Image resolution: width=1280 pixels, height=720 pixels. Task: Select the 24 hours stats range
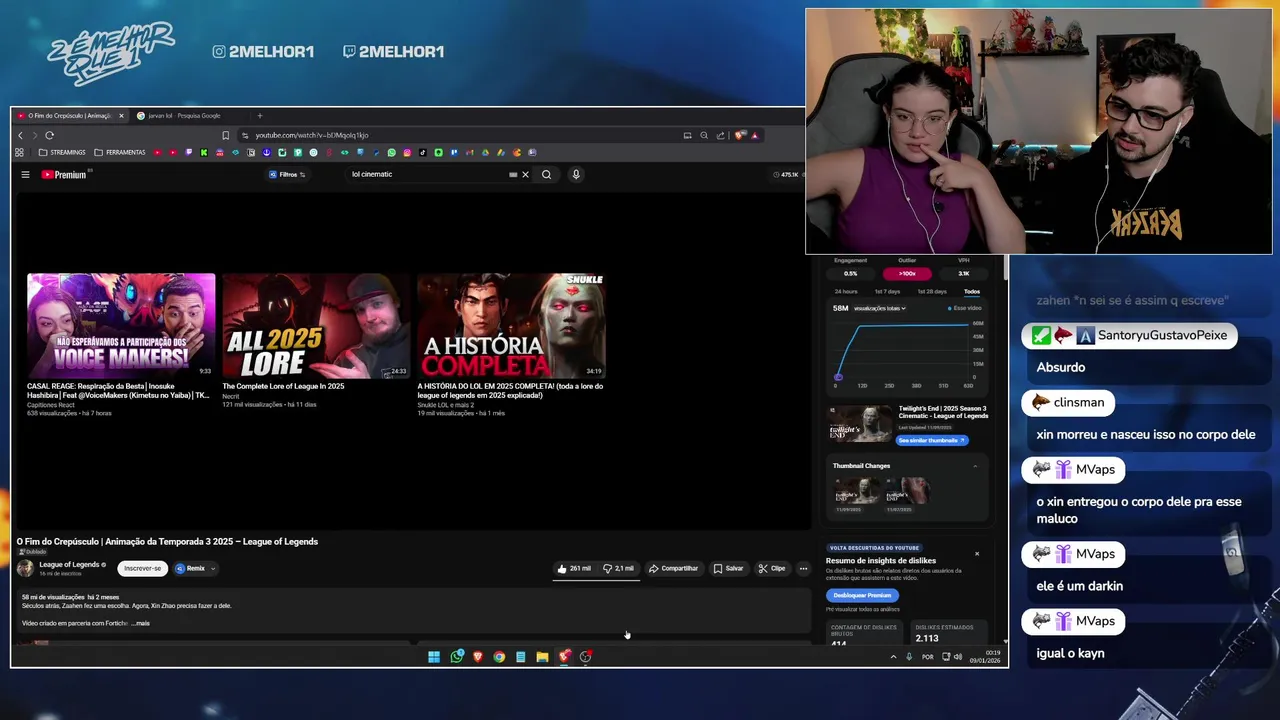(846, 291)
